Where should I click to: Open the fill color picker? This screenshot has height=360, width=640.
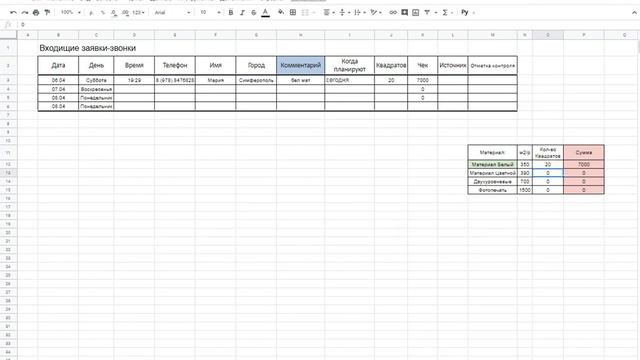click(x=281, y=13)
